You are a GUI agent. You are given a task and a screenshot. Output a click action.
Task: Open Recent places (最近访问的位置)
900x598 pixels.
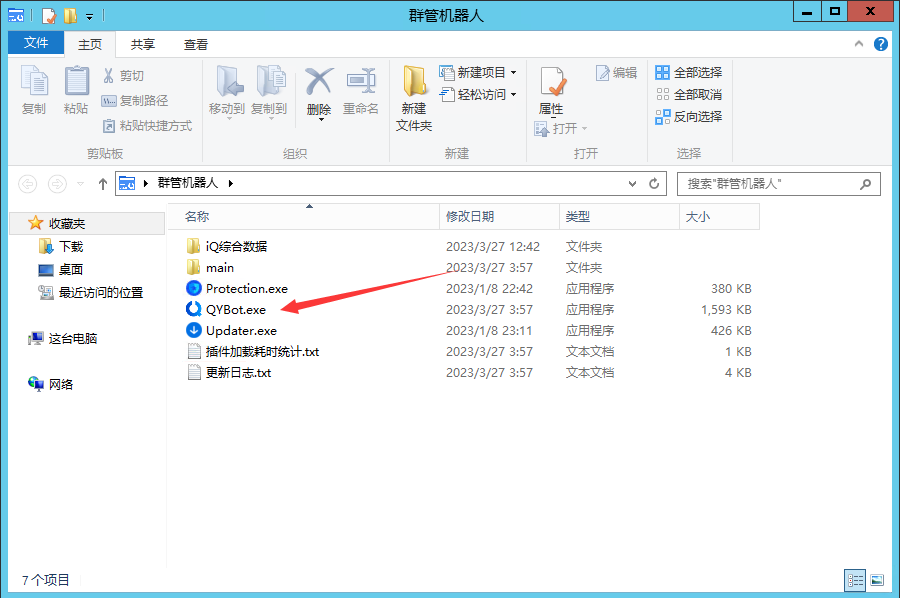pos(91,293)
